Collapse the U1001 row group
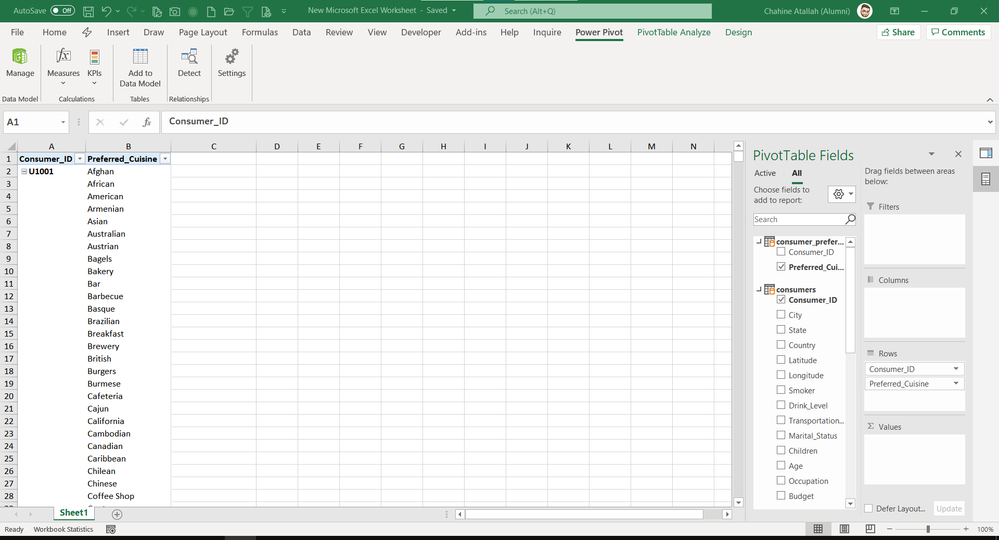Viewport: 999px width, 540px height. click(24, 171)
